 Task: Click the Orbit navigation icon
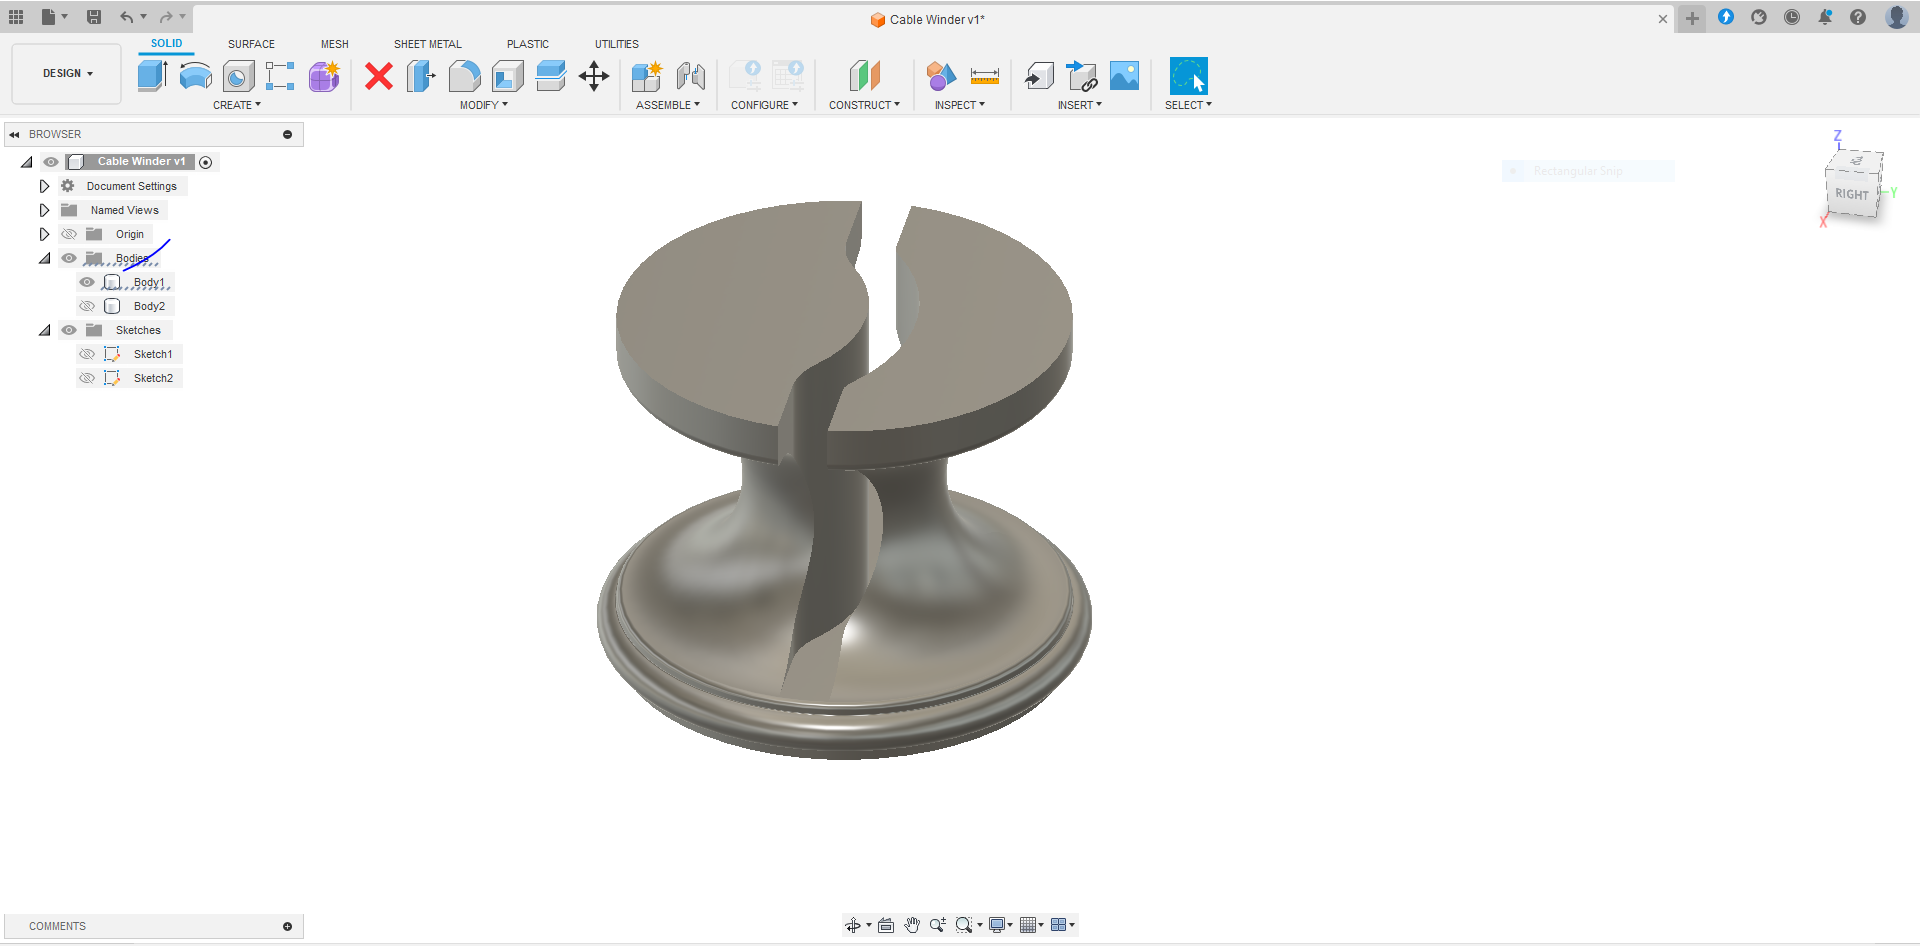point(853,925)
